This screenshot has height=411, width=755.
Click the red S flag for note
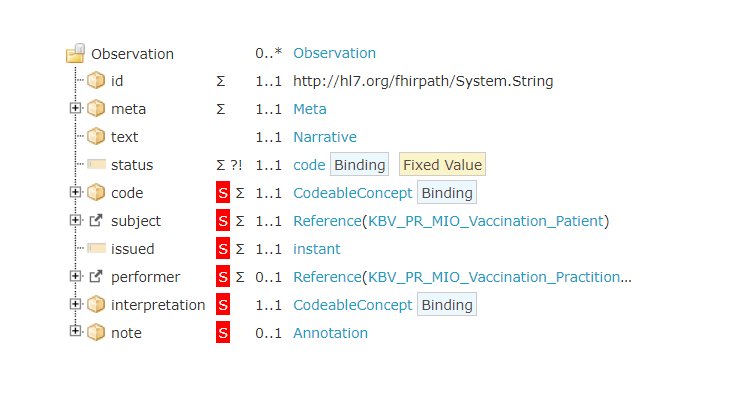pos(223,333)
